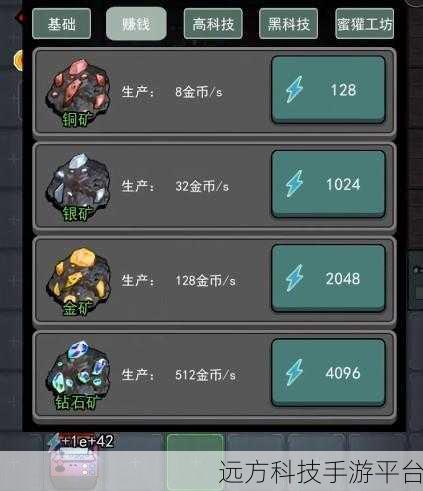Screen dimensions: 423x491
Task: Switch to the 黑科技 tab
Action: (288, 24)
